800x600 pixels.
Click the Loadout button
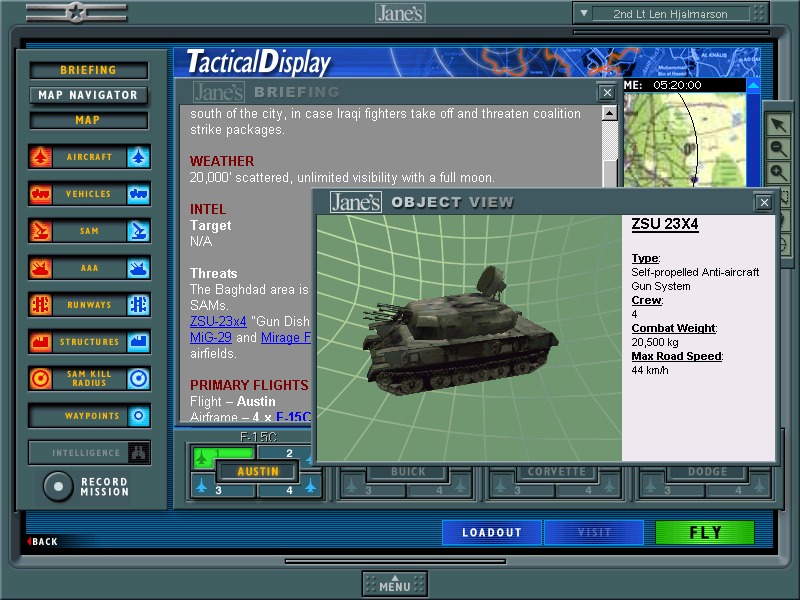tap(492, 533)
